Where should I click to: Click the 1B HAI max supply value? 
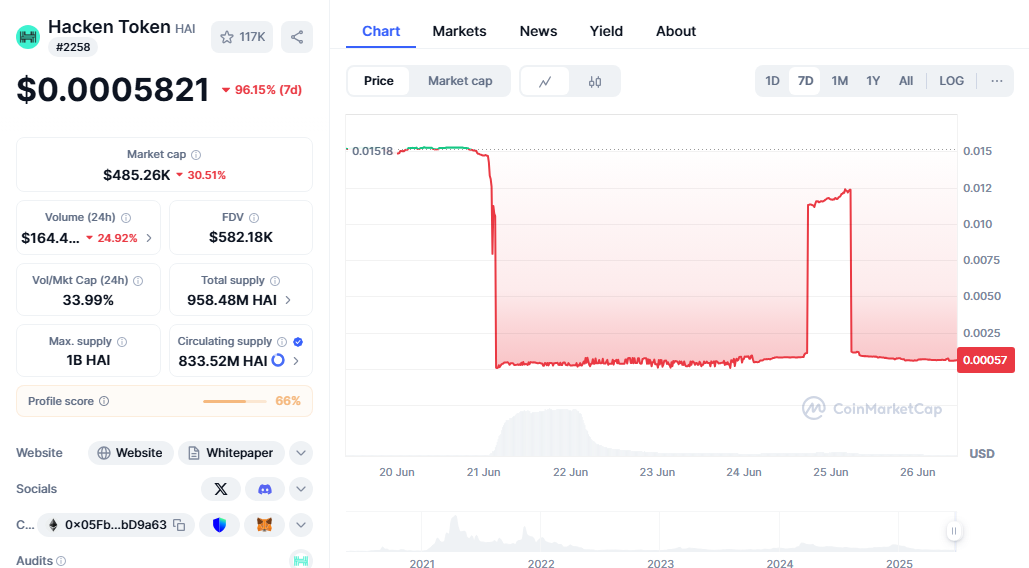[88, 360]
